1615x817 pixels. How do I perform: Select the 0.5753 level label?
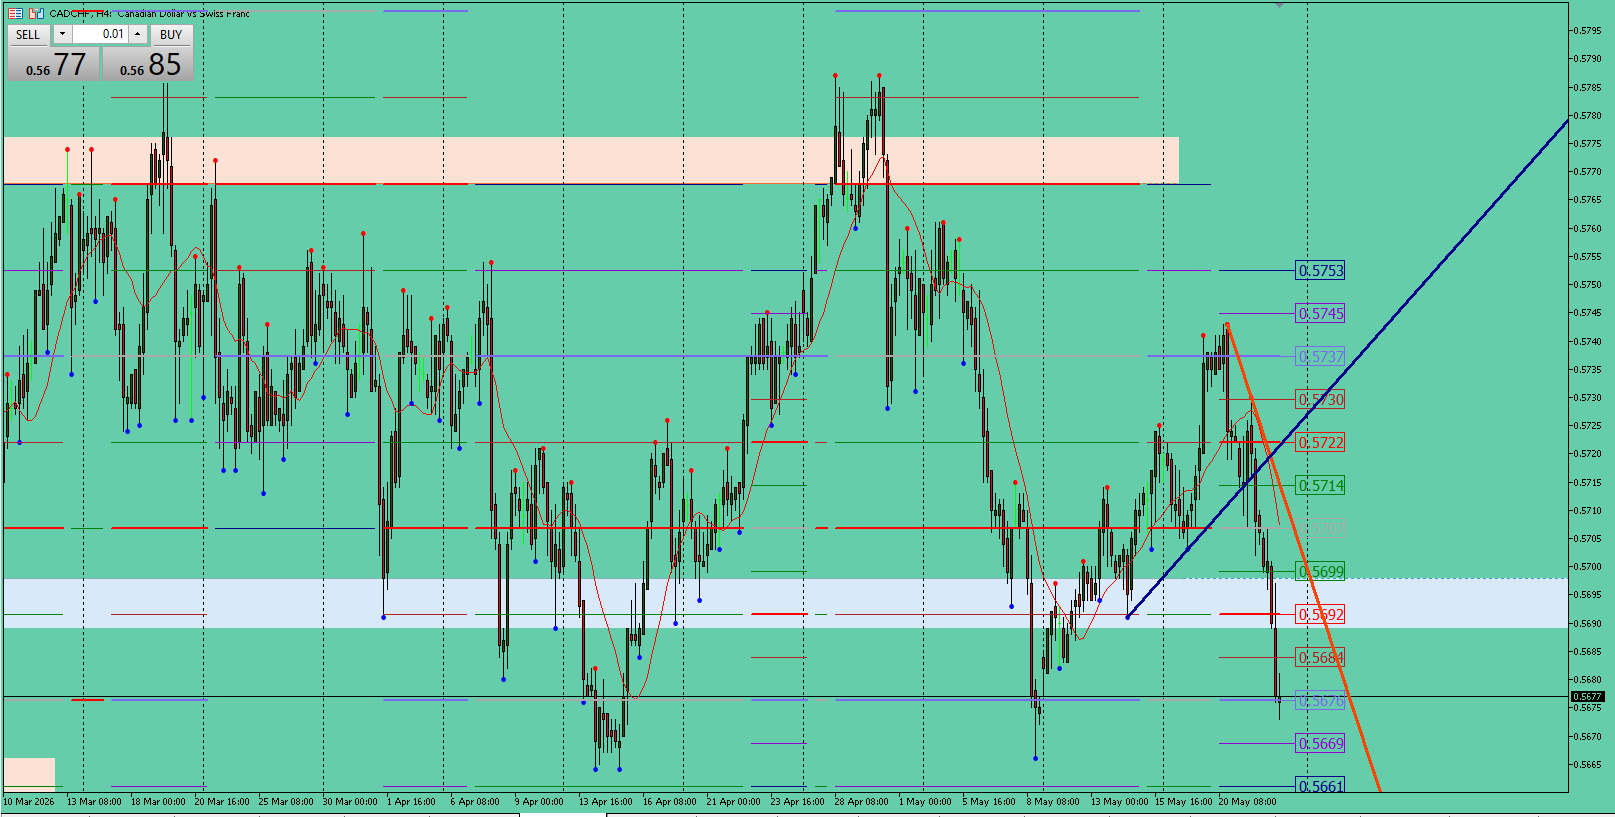(x=1320, y=271)
